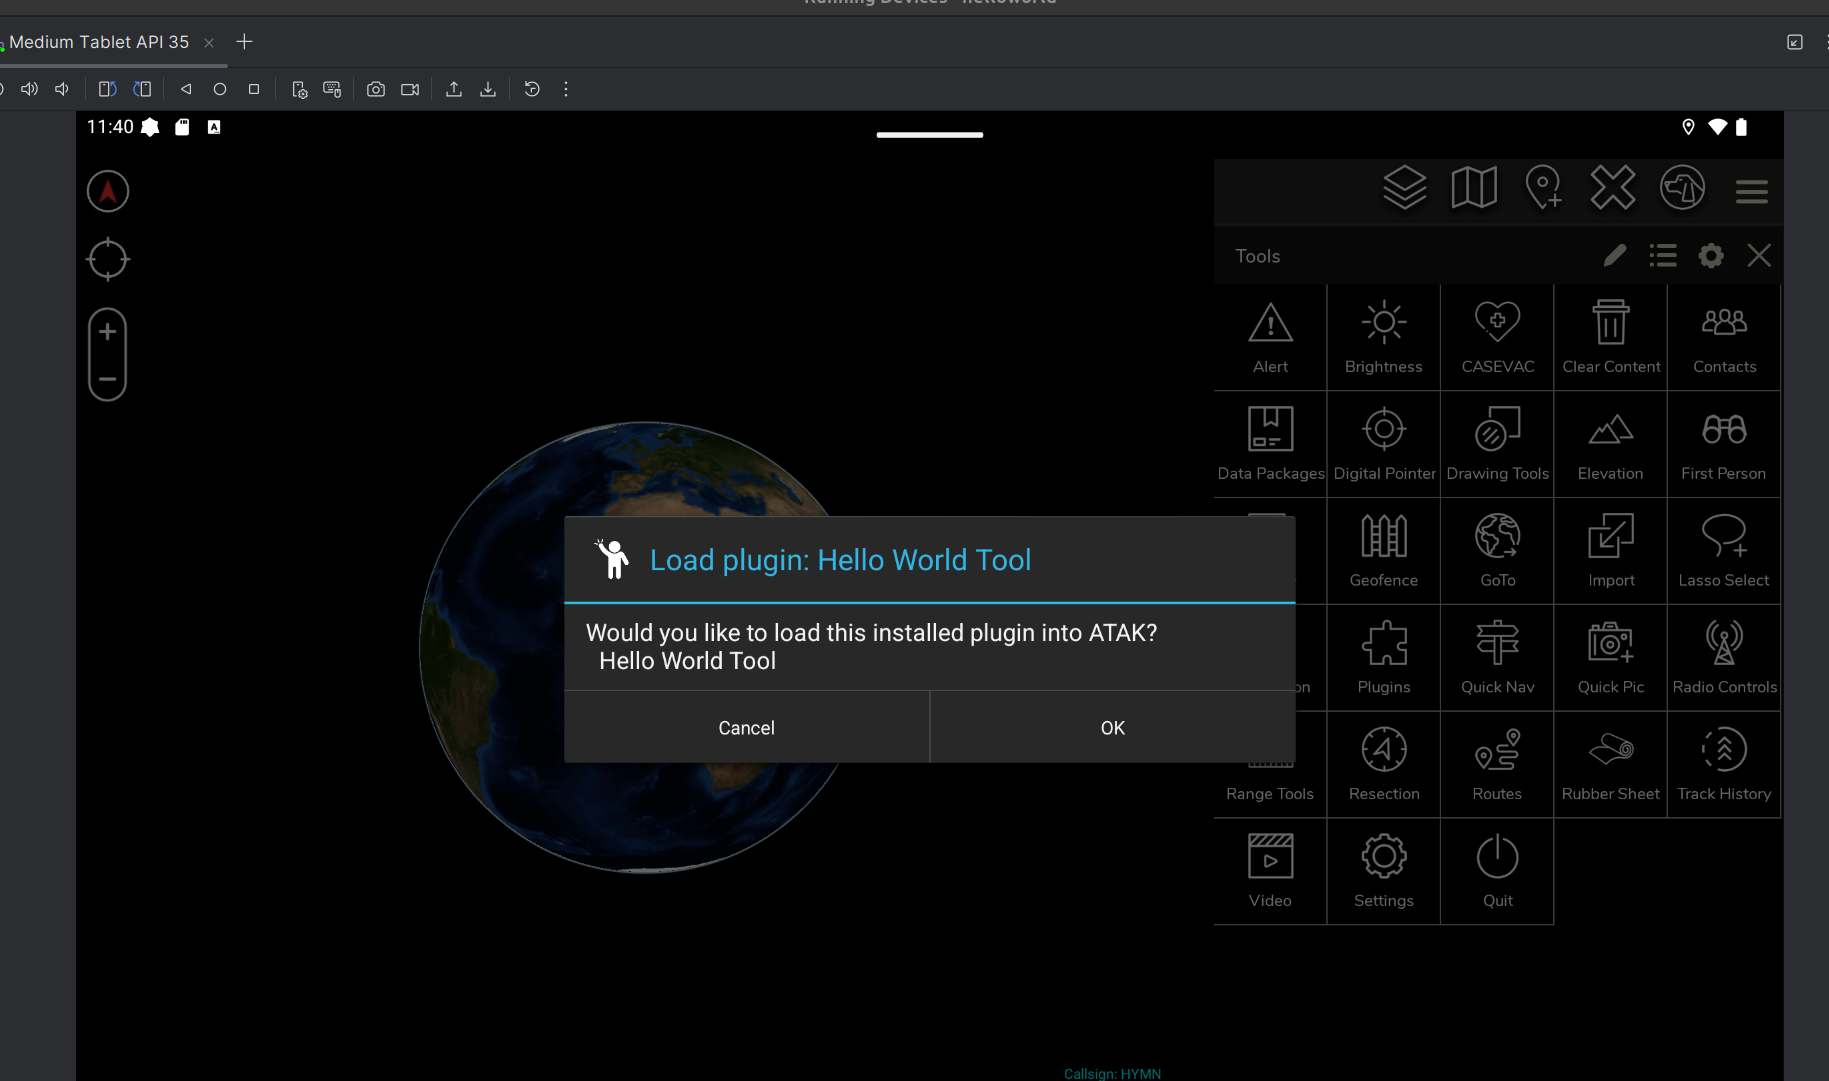Open the CASEVAC tool

(x=1497, y=338)
